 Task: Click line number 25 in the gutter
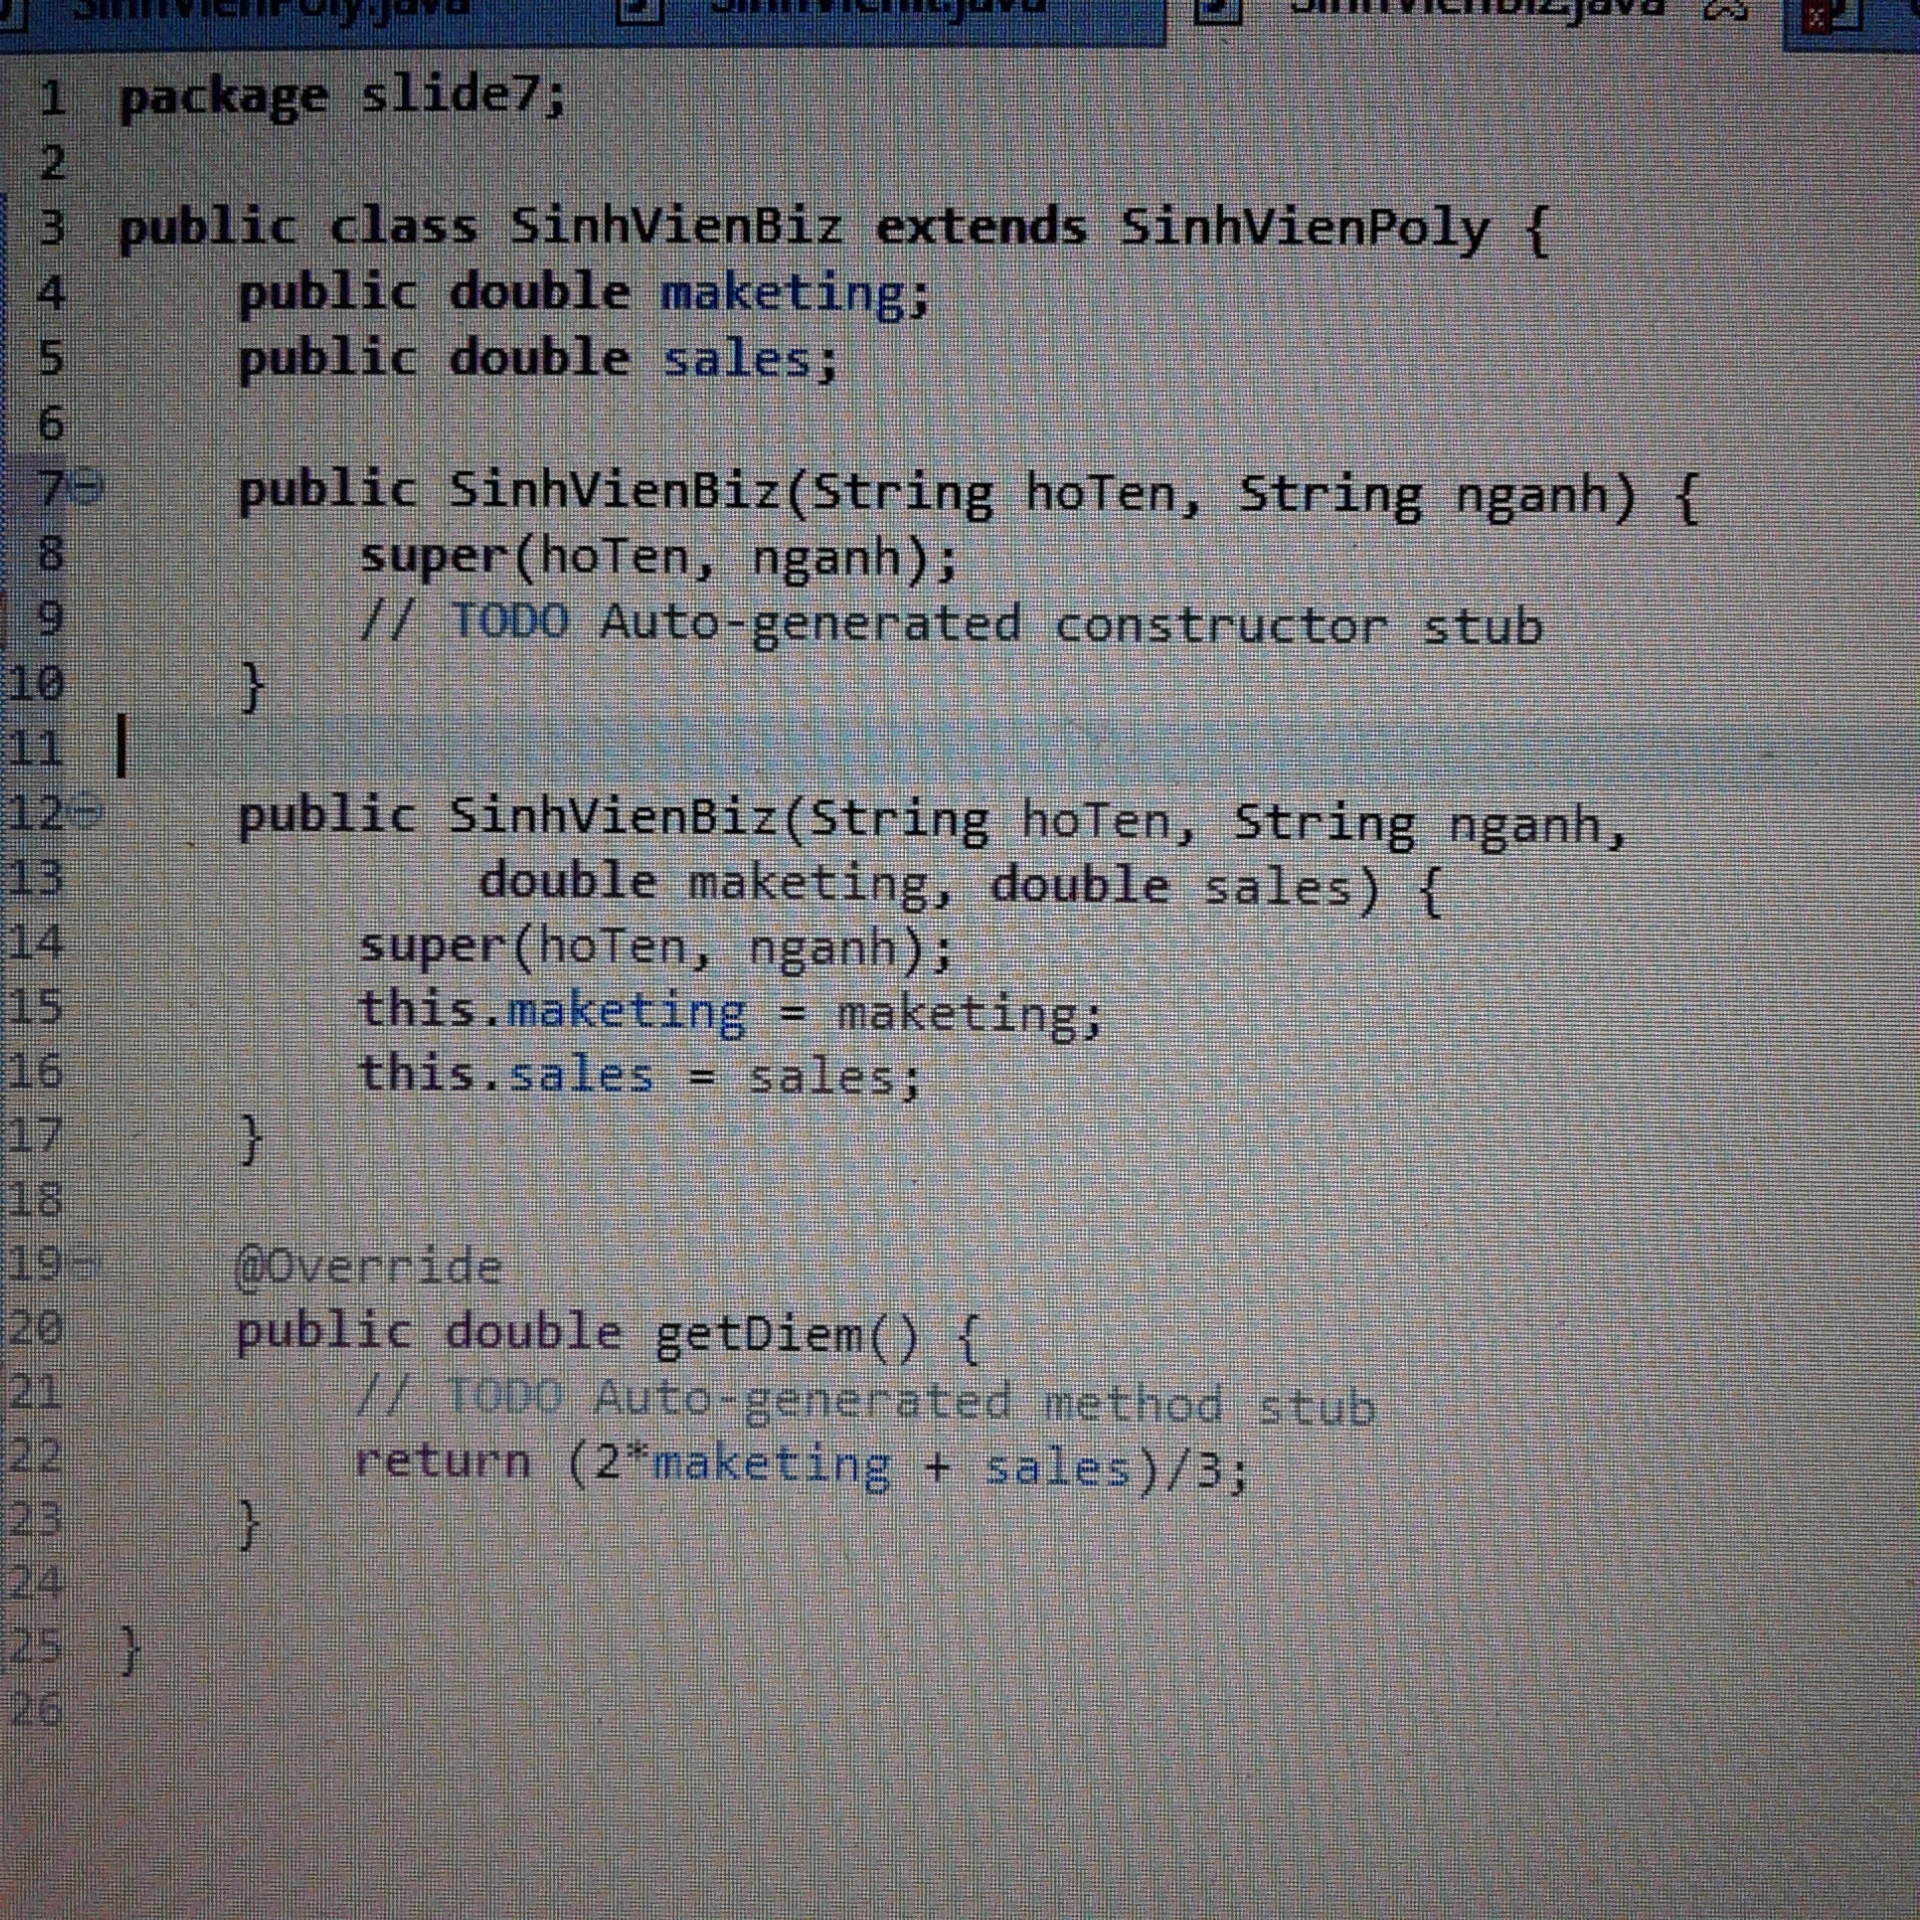click(x=36, y=1647)
